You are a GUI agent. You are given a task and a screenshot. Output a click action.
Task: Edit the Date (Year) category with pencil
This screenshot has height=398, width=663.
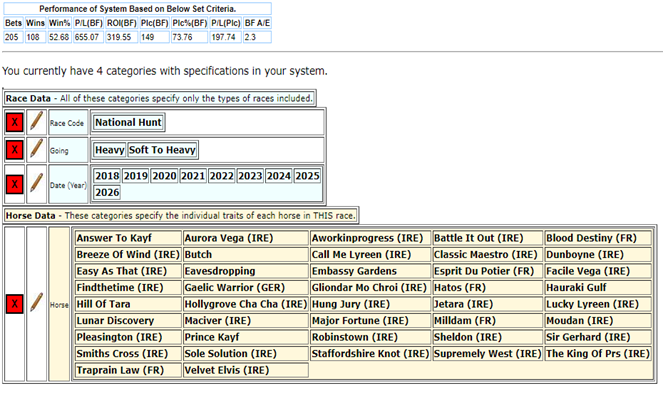[x=36, y=184]
